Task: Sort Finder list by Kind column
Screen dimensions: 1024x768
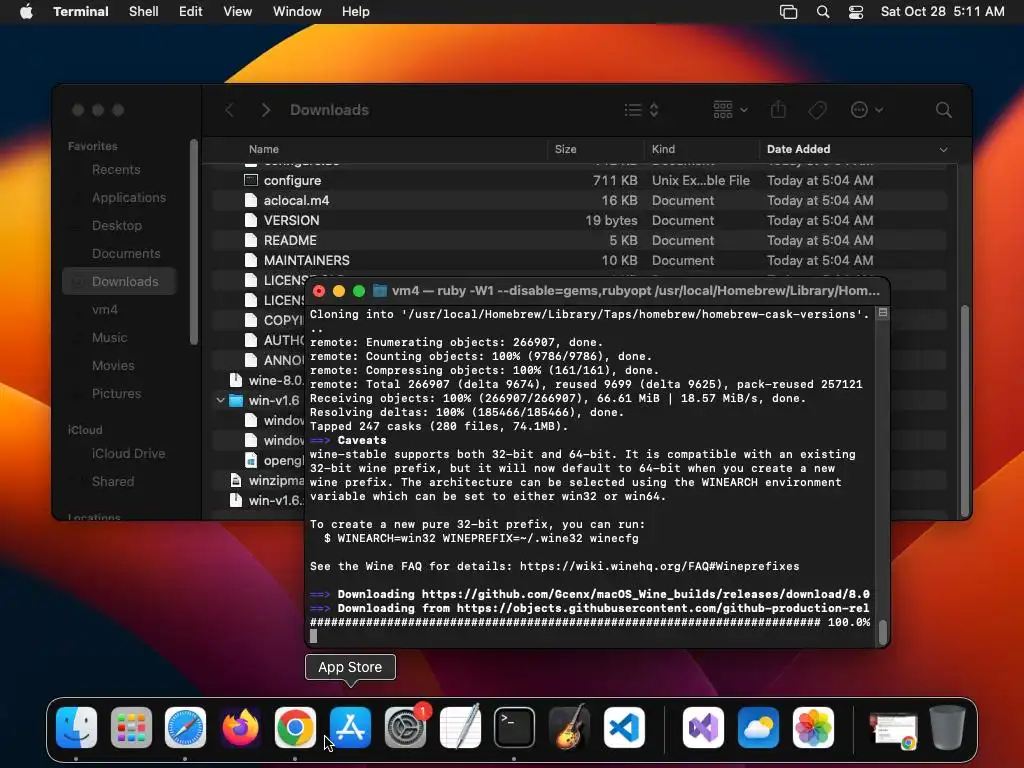Action: pos(664,149)
